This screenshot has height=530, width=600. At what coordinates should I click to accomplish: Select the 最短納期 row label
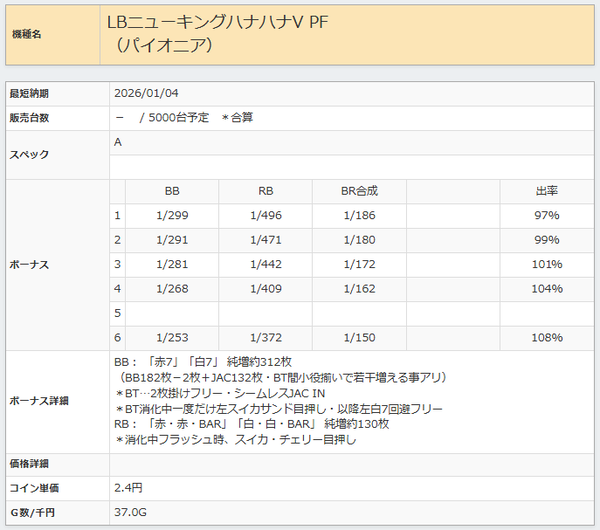coord(29,93)
